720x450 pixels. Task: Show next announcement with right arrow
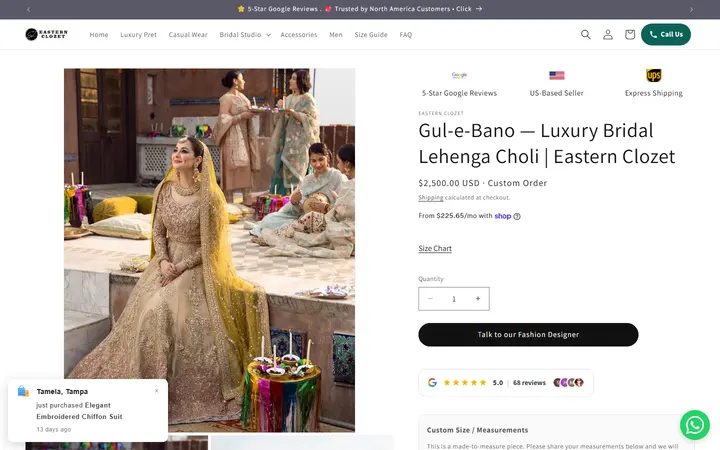691,9
